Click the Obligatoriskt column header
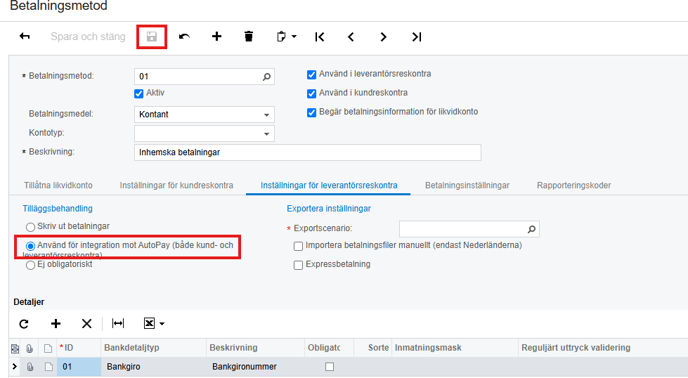 329,348
